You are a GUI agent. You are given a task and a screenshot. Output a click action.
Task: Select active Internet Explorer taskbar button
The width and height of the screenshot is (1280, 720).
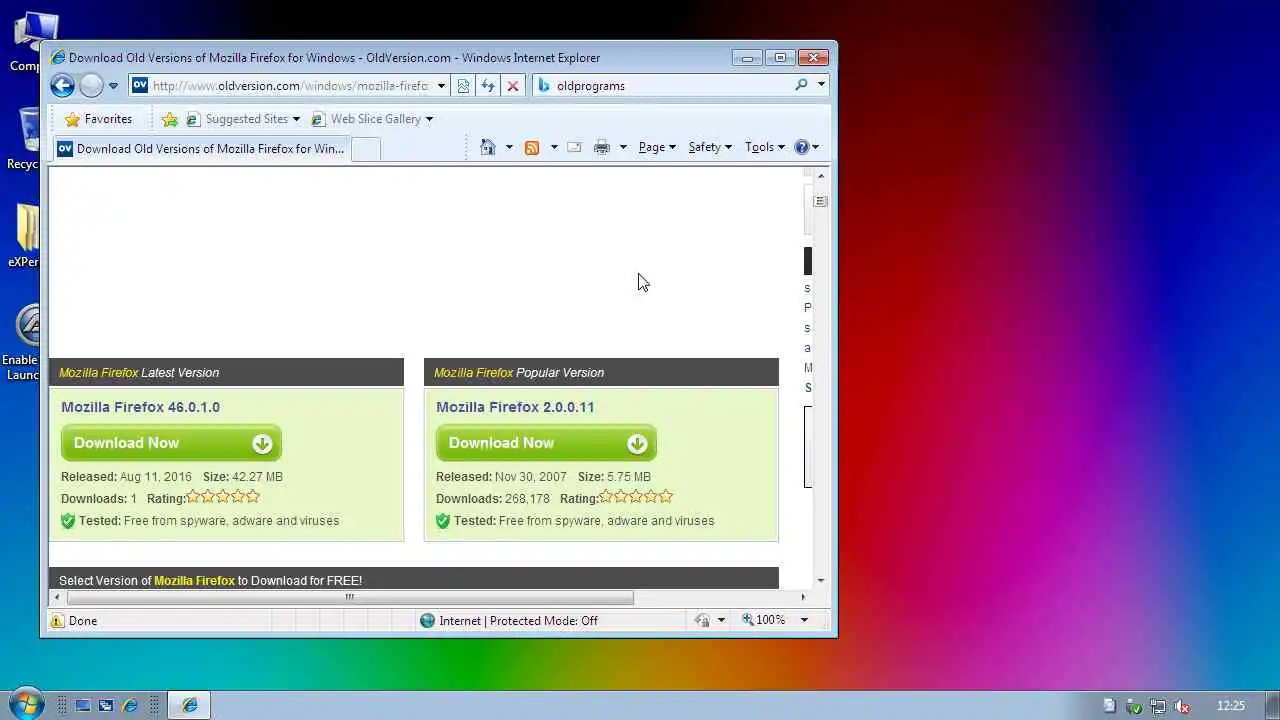[189, 706]
